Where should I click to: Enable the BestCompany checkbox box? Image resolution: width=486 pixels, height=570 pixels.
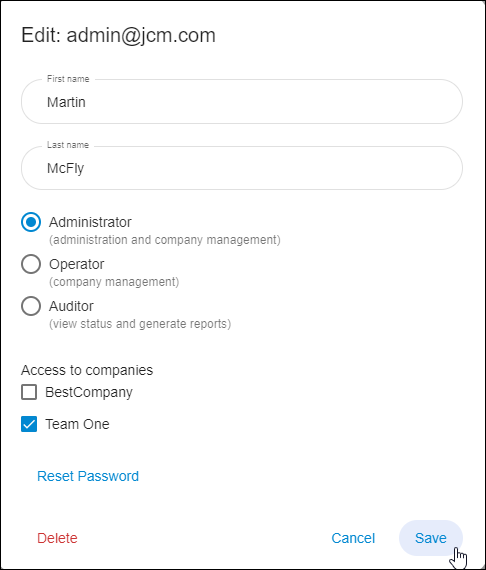(29, 392)
